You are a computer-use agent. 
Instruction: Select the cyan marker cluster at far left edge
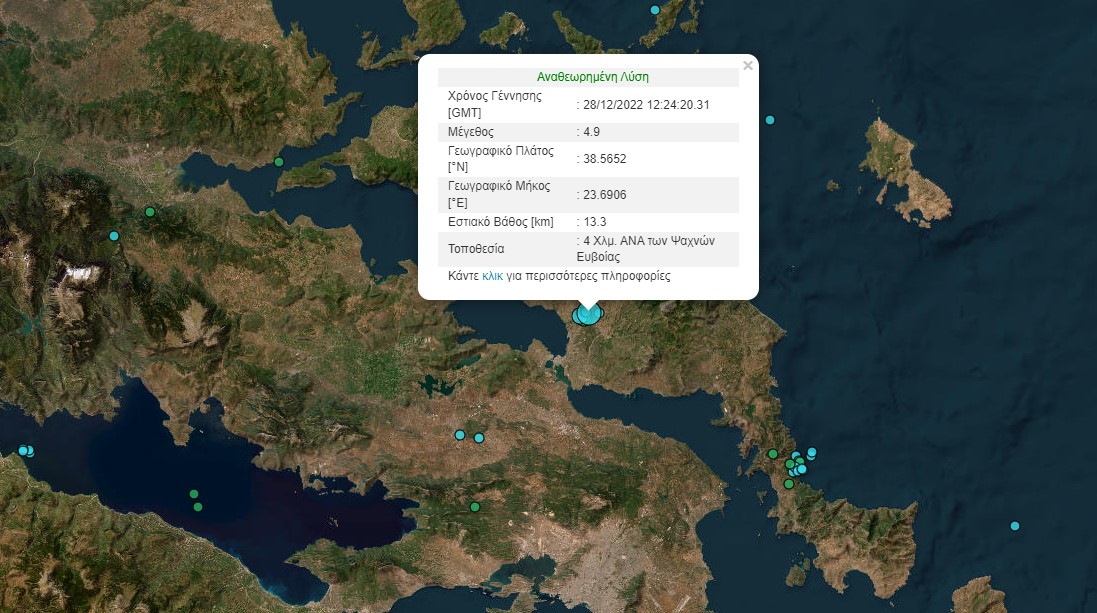(x=25, y=451)
